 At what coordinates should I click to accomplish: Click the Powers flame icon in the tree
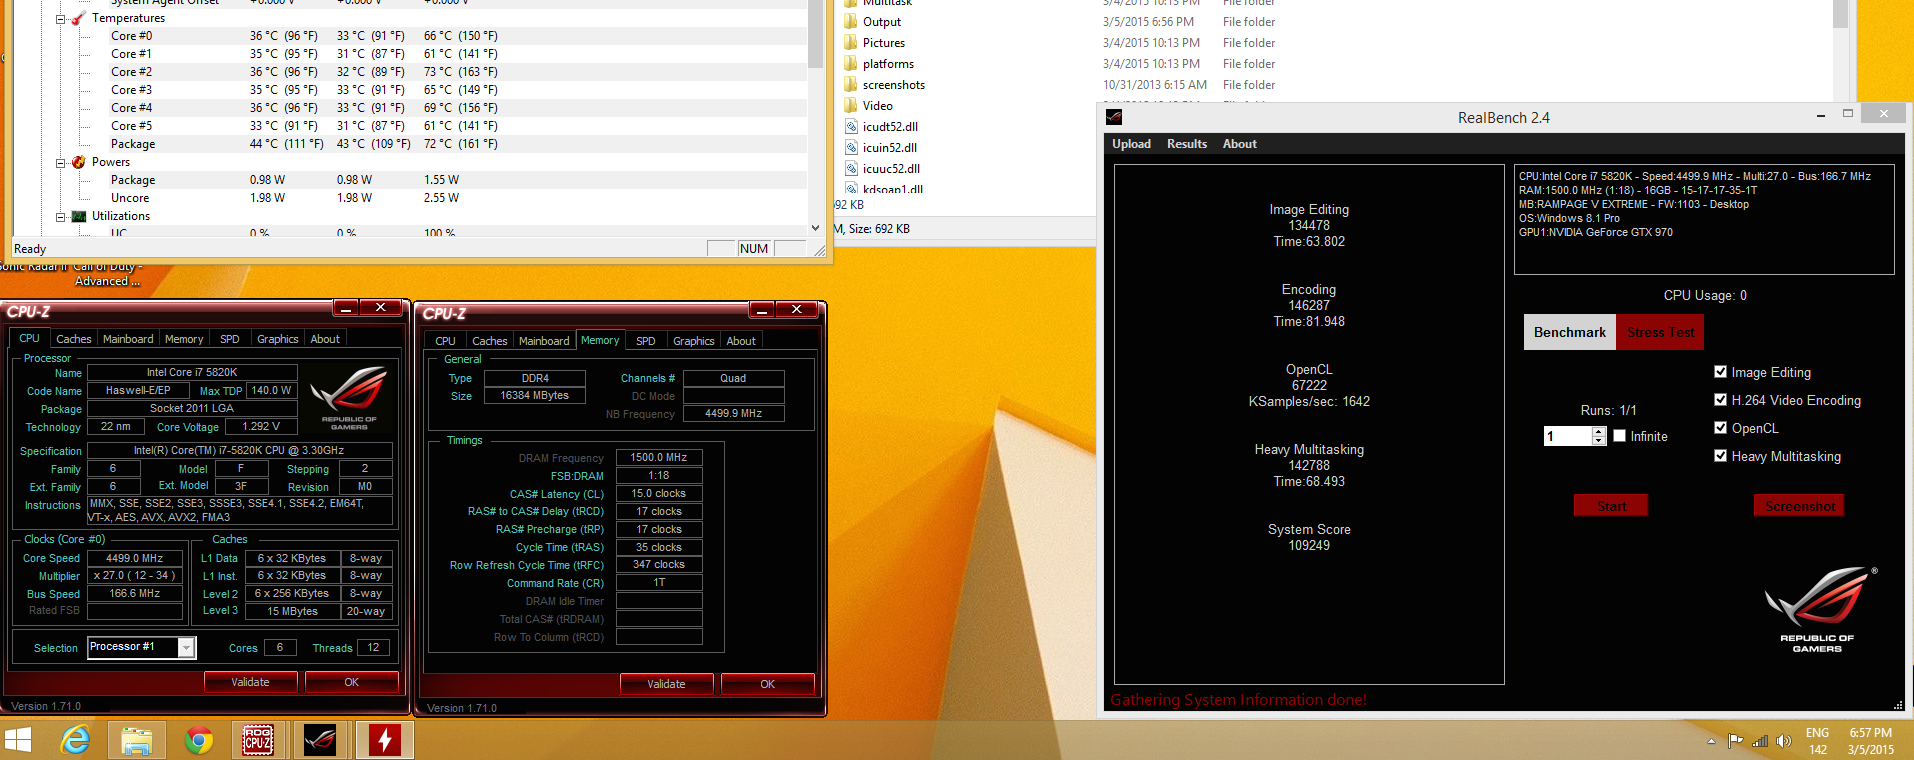pyautogui.click(x=78, y=162)
